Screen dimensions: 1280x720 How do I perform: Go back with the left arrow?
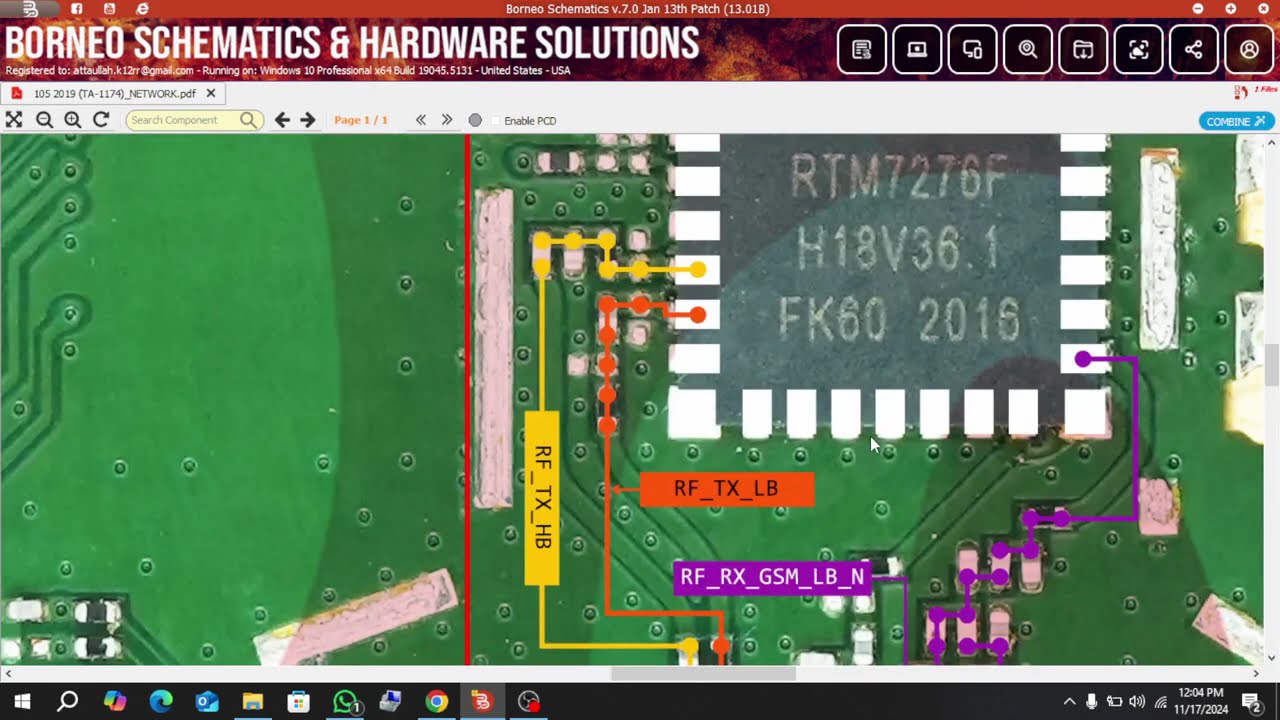click(x=282, y=120)
